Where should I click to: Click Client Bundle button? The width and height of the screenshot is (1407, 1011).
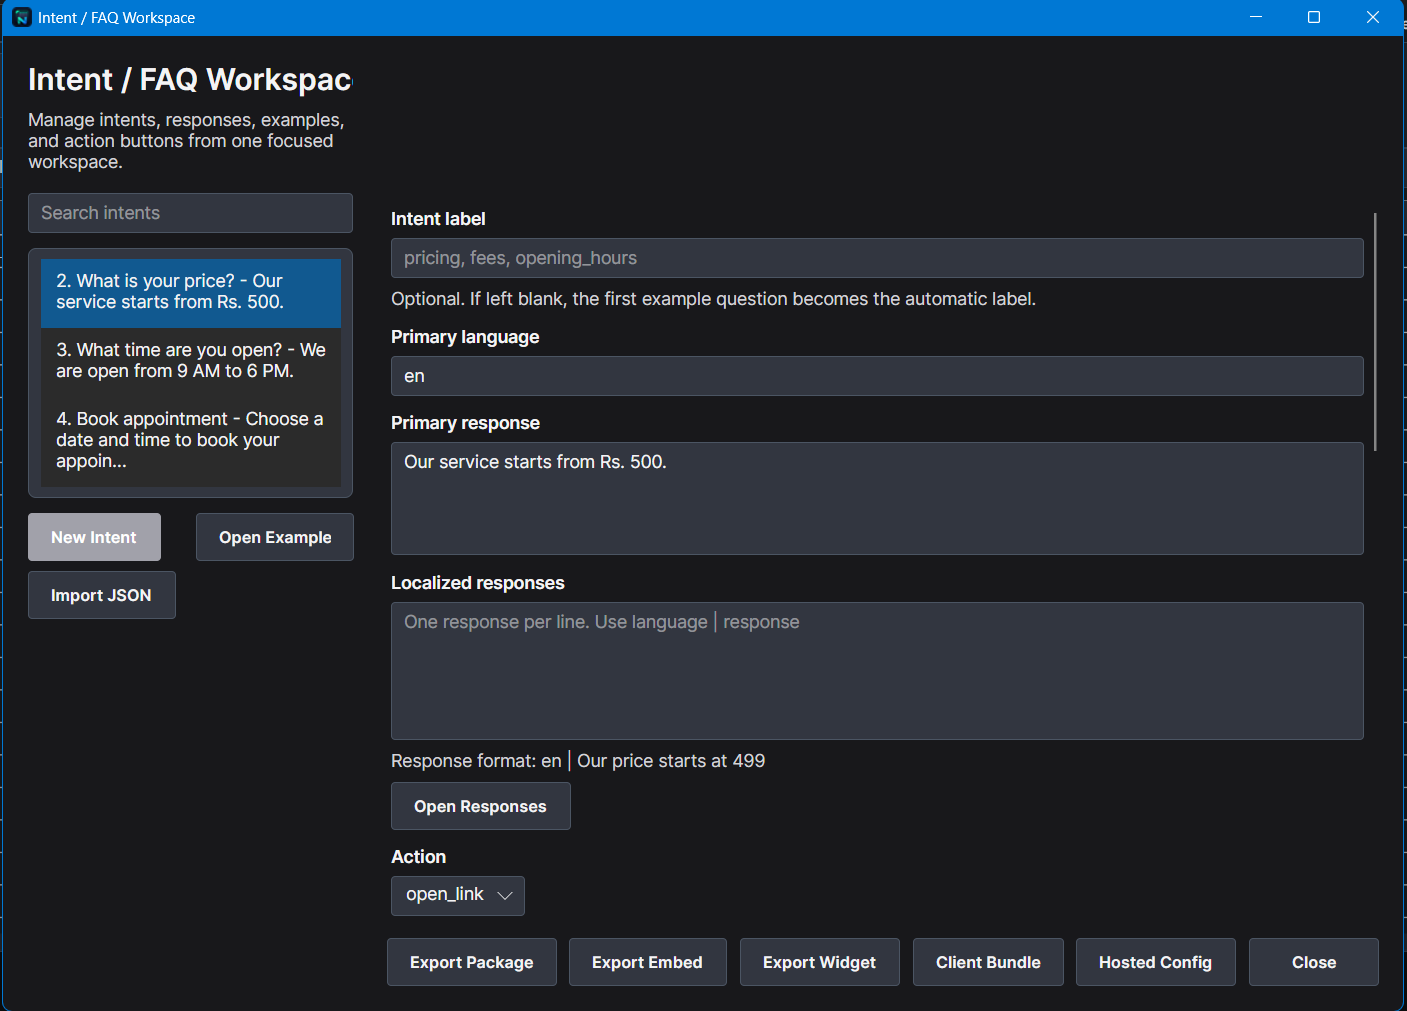tap(988, 962)
